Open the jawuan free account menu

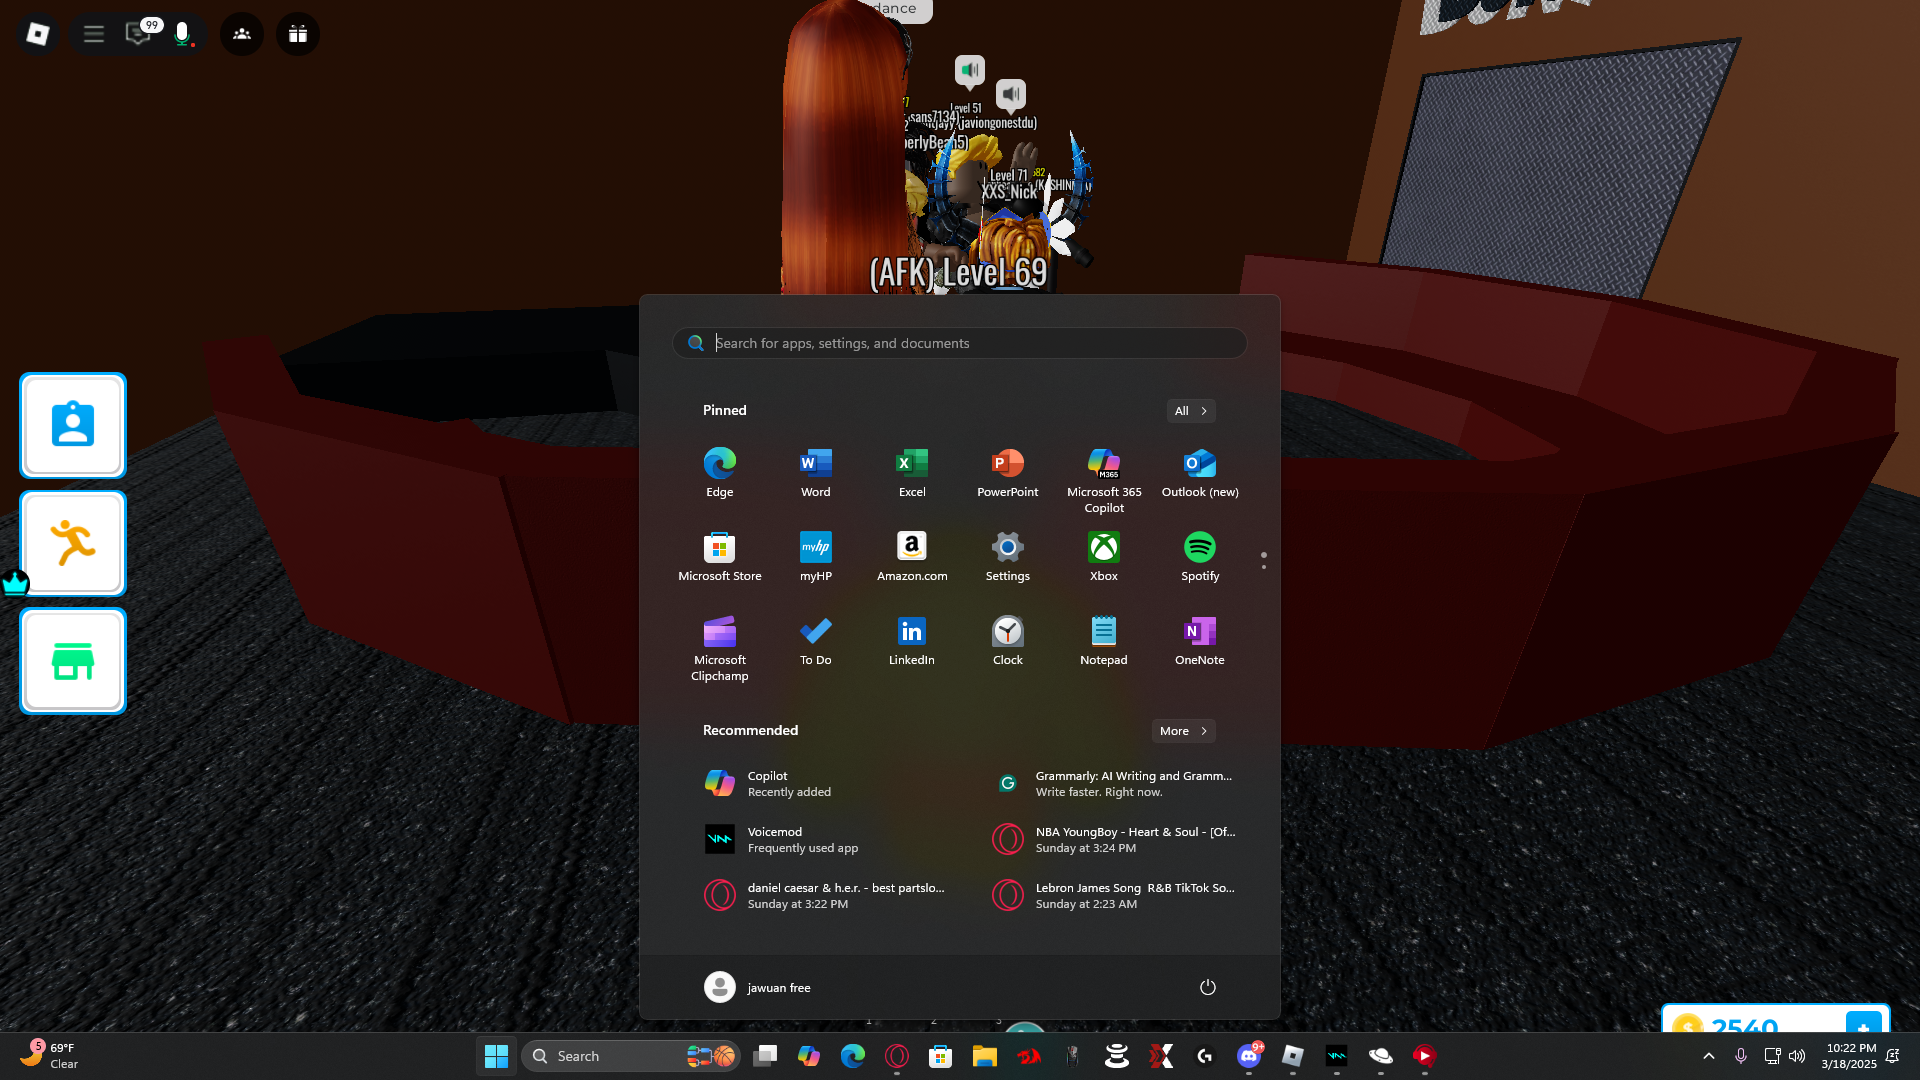[x=758, y=987]
